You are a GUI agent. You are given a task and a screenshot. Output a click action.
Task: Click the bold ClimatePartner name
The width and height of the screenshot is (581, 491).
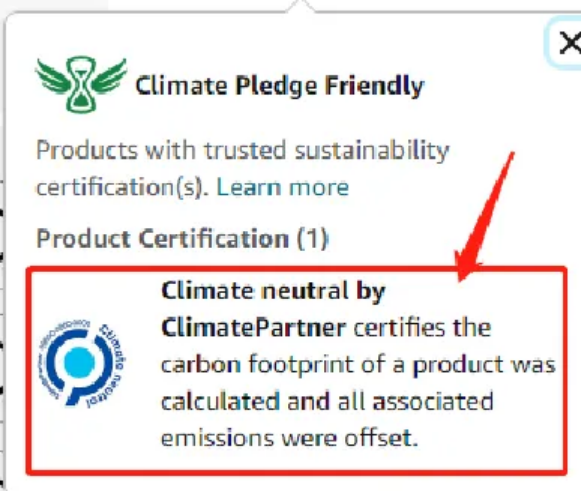(254, 328)
